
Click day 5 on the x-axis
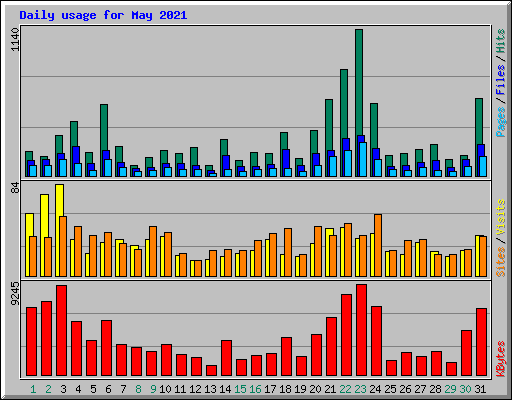[x=93, y=389]
